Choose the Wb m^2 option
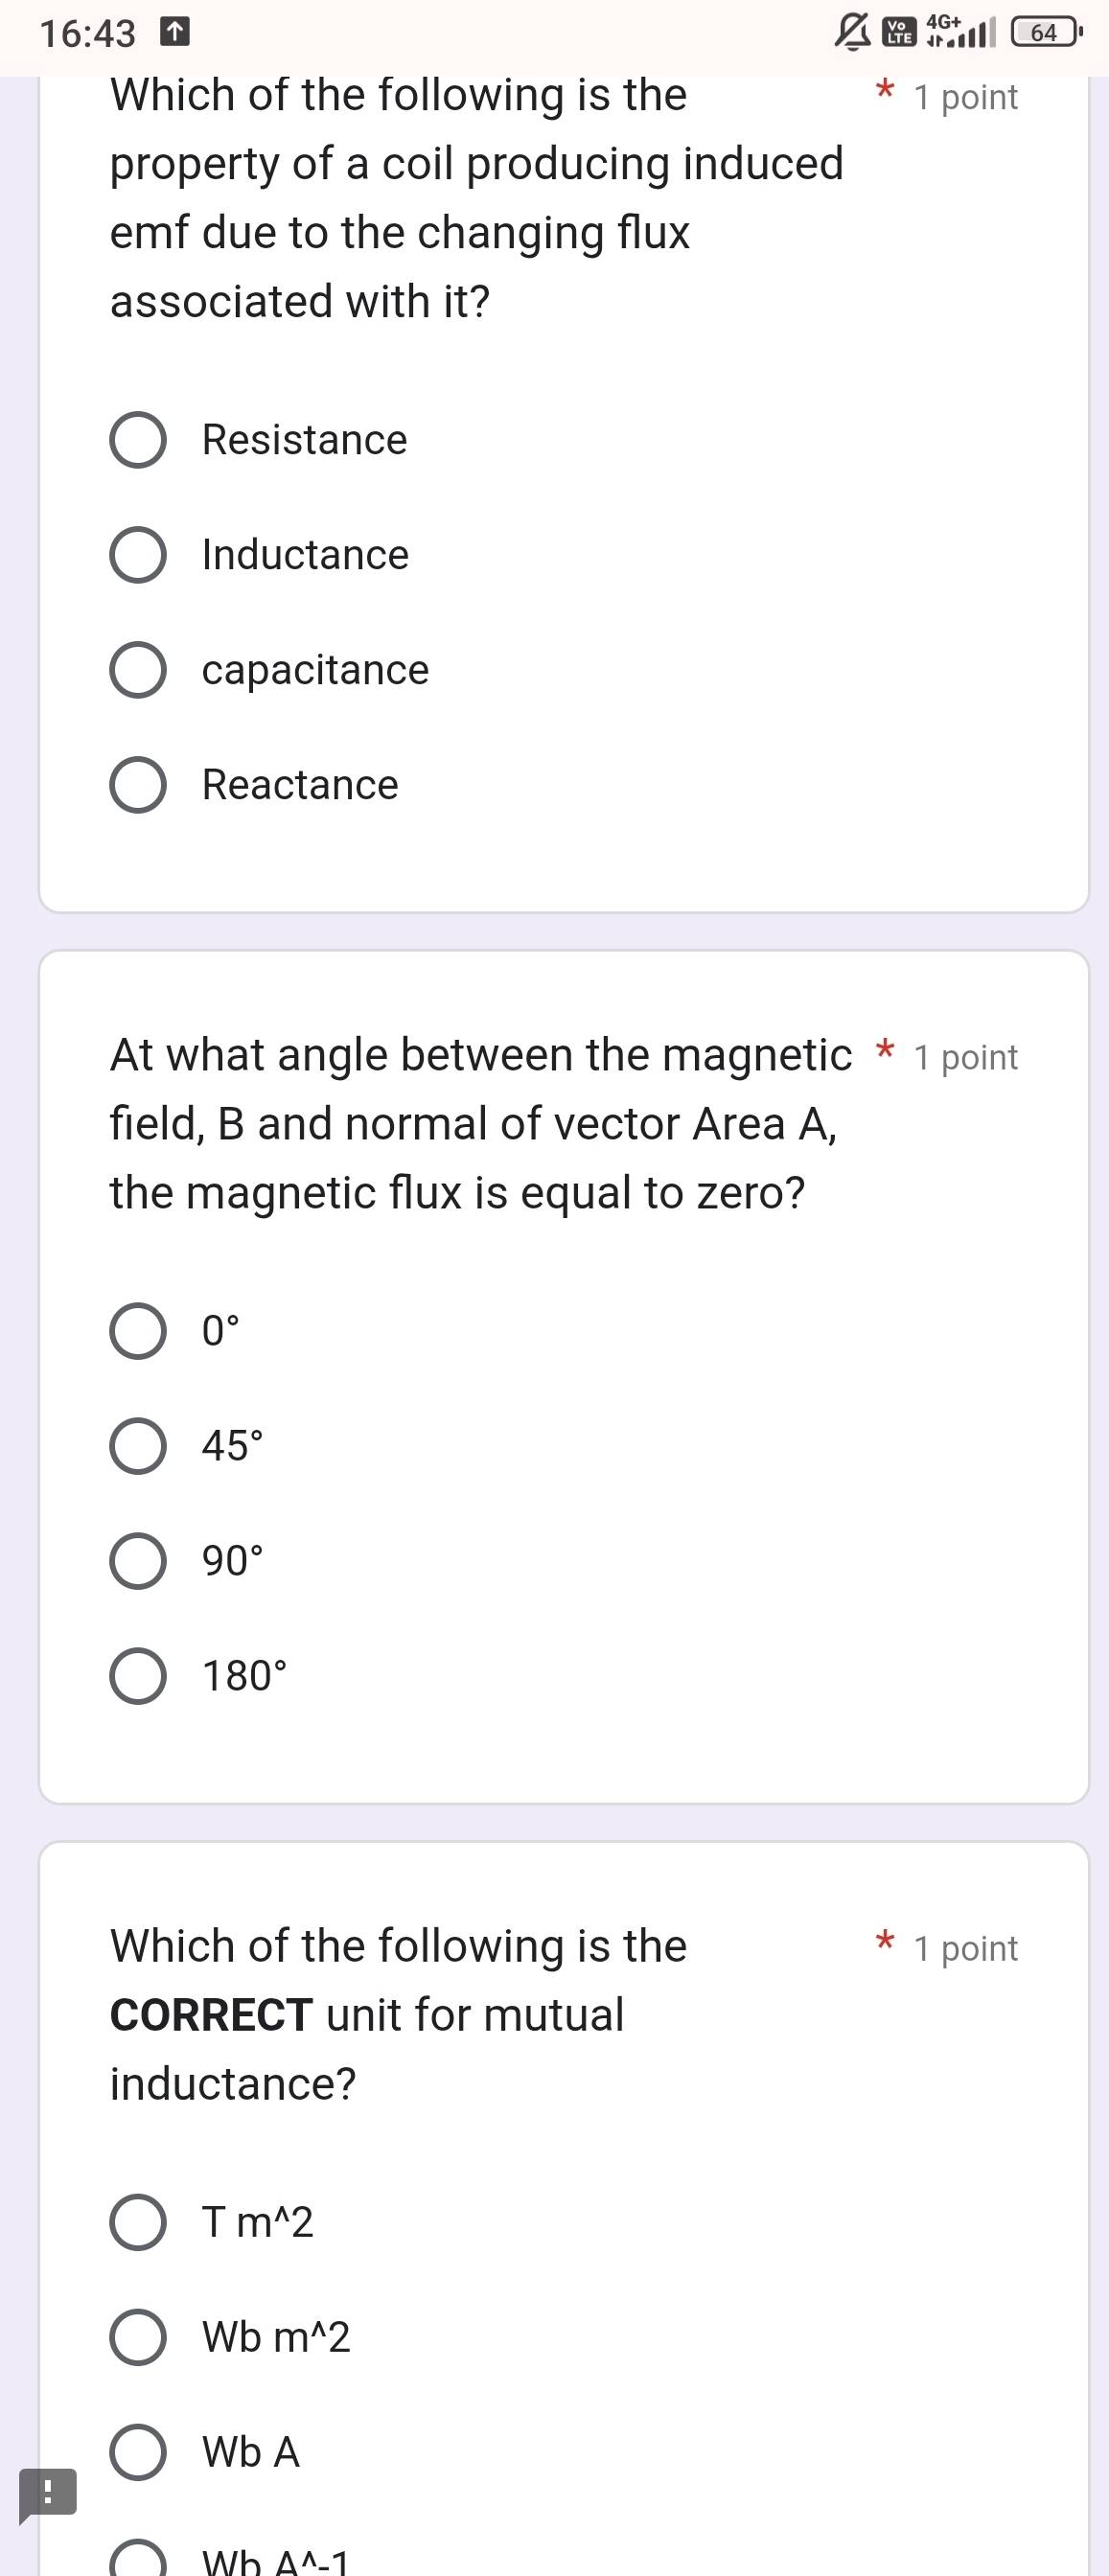Image resolution: width=1109 pixels, height=2576 pixels. [x=138, y=2337]
